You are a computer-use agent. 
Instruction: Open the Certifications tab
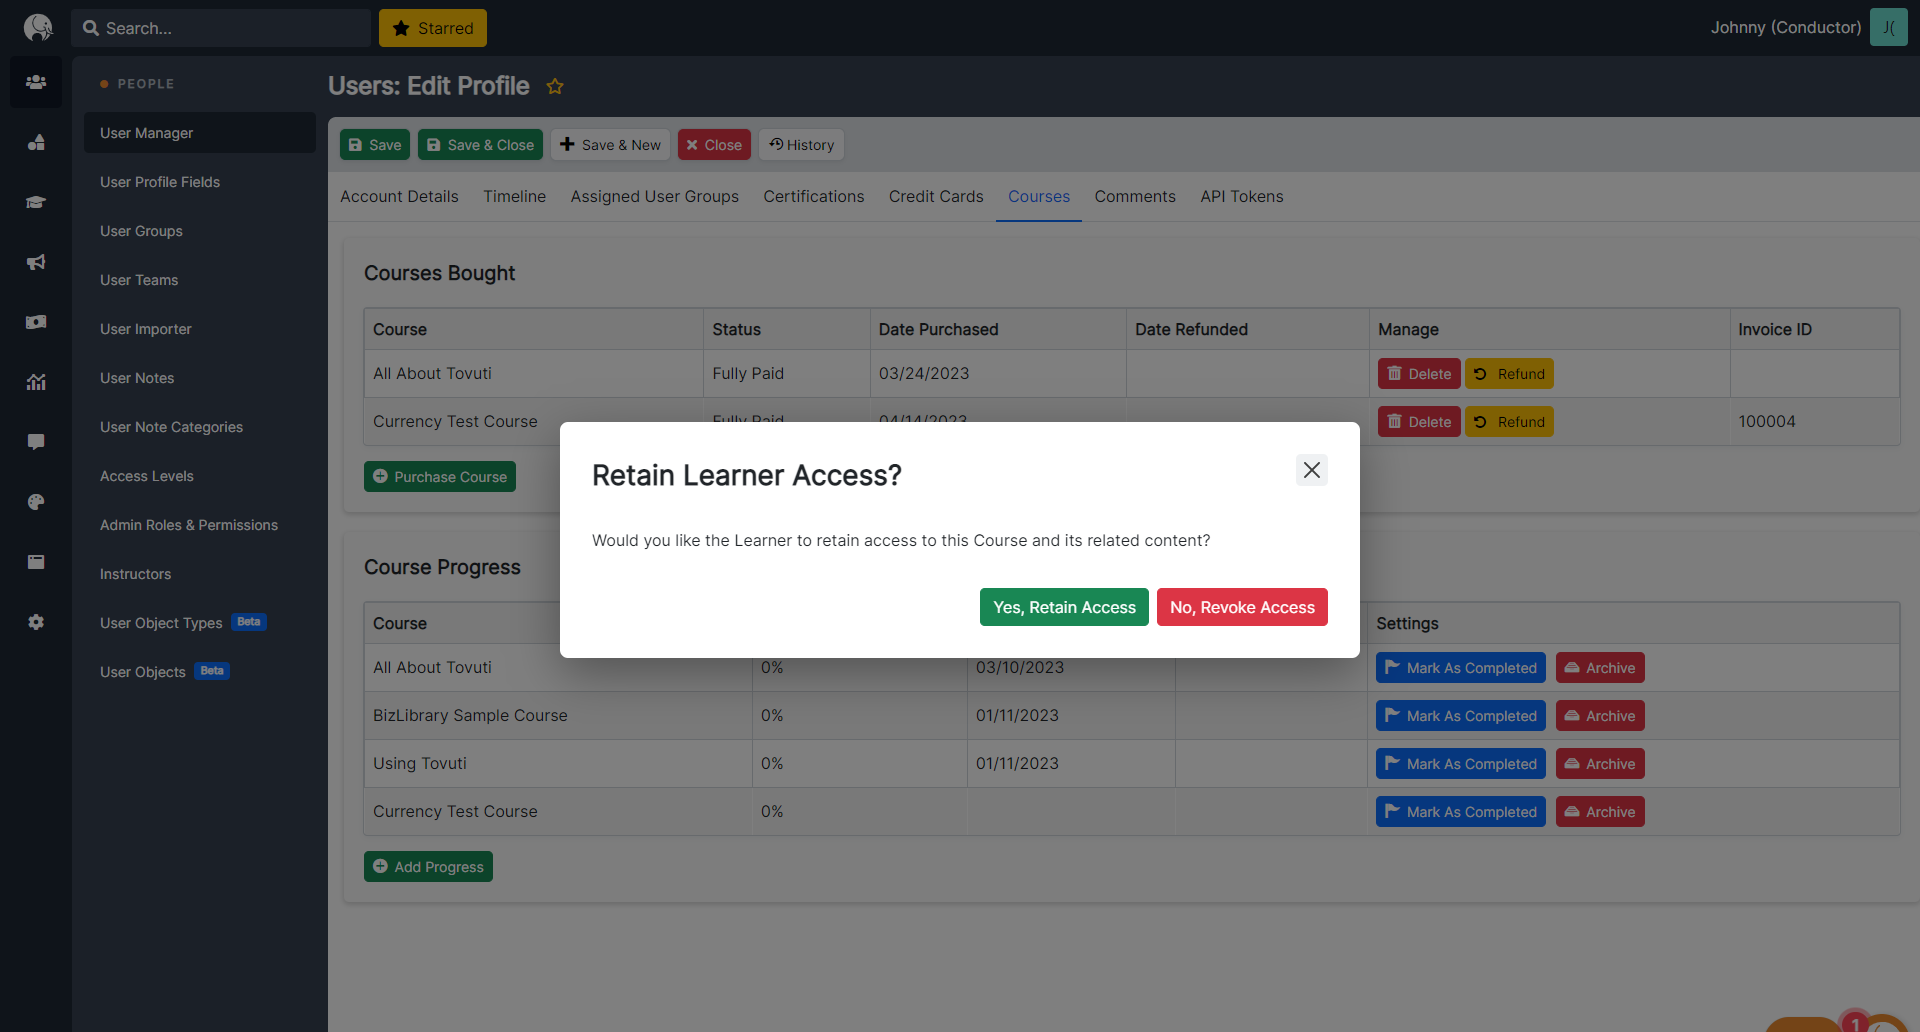coord(814,197)
